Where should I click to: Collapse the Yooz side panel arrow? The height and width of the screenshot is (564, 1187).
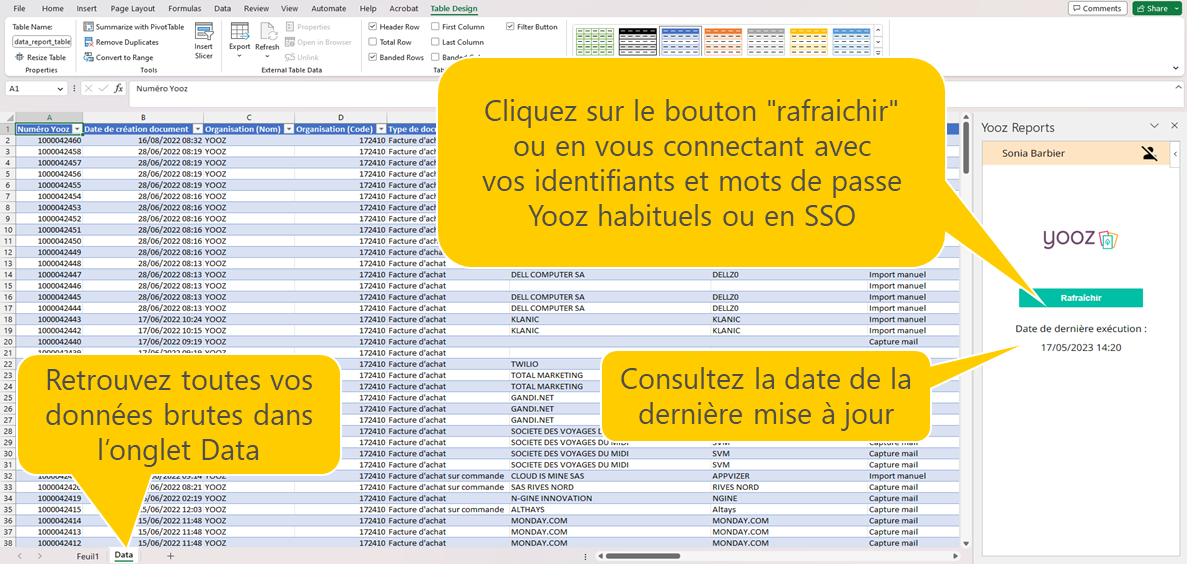click(x=1175, y=154)
